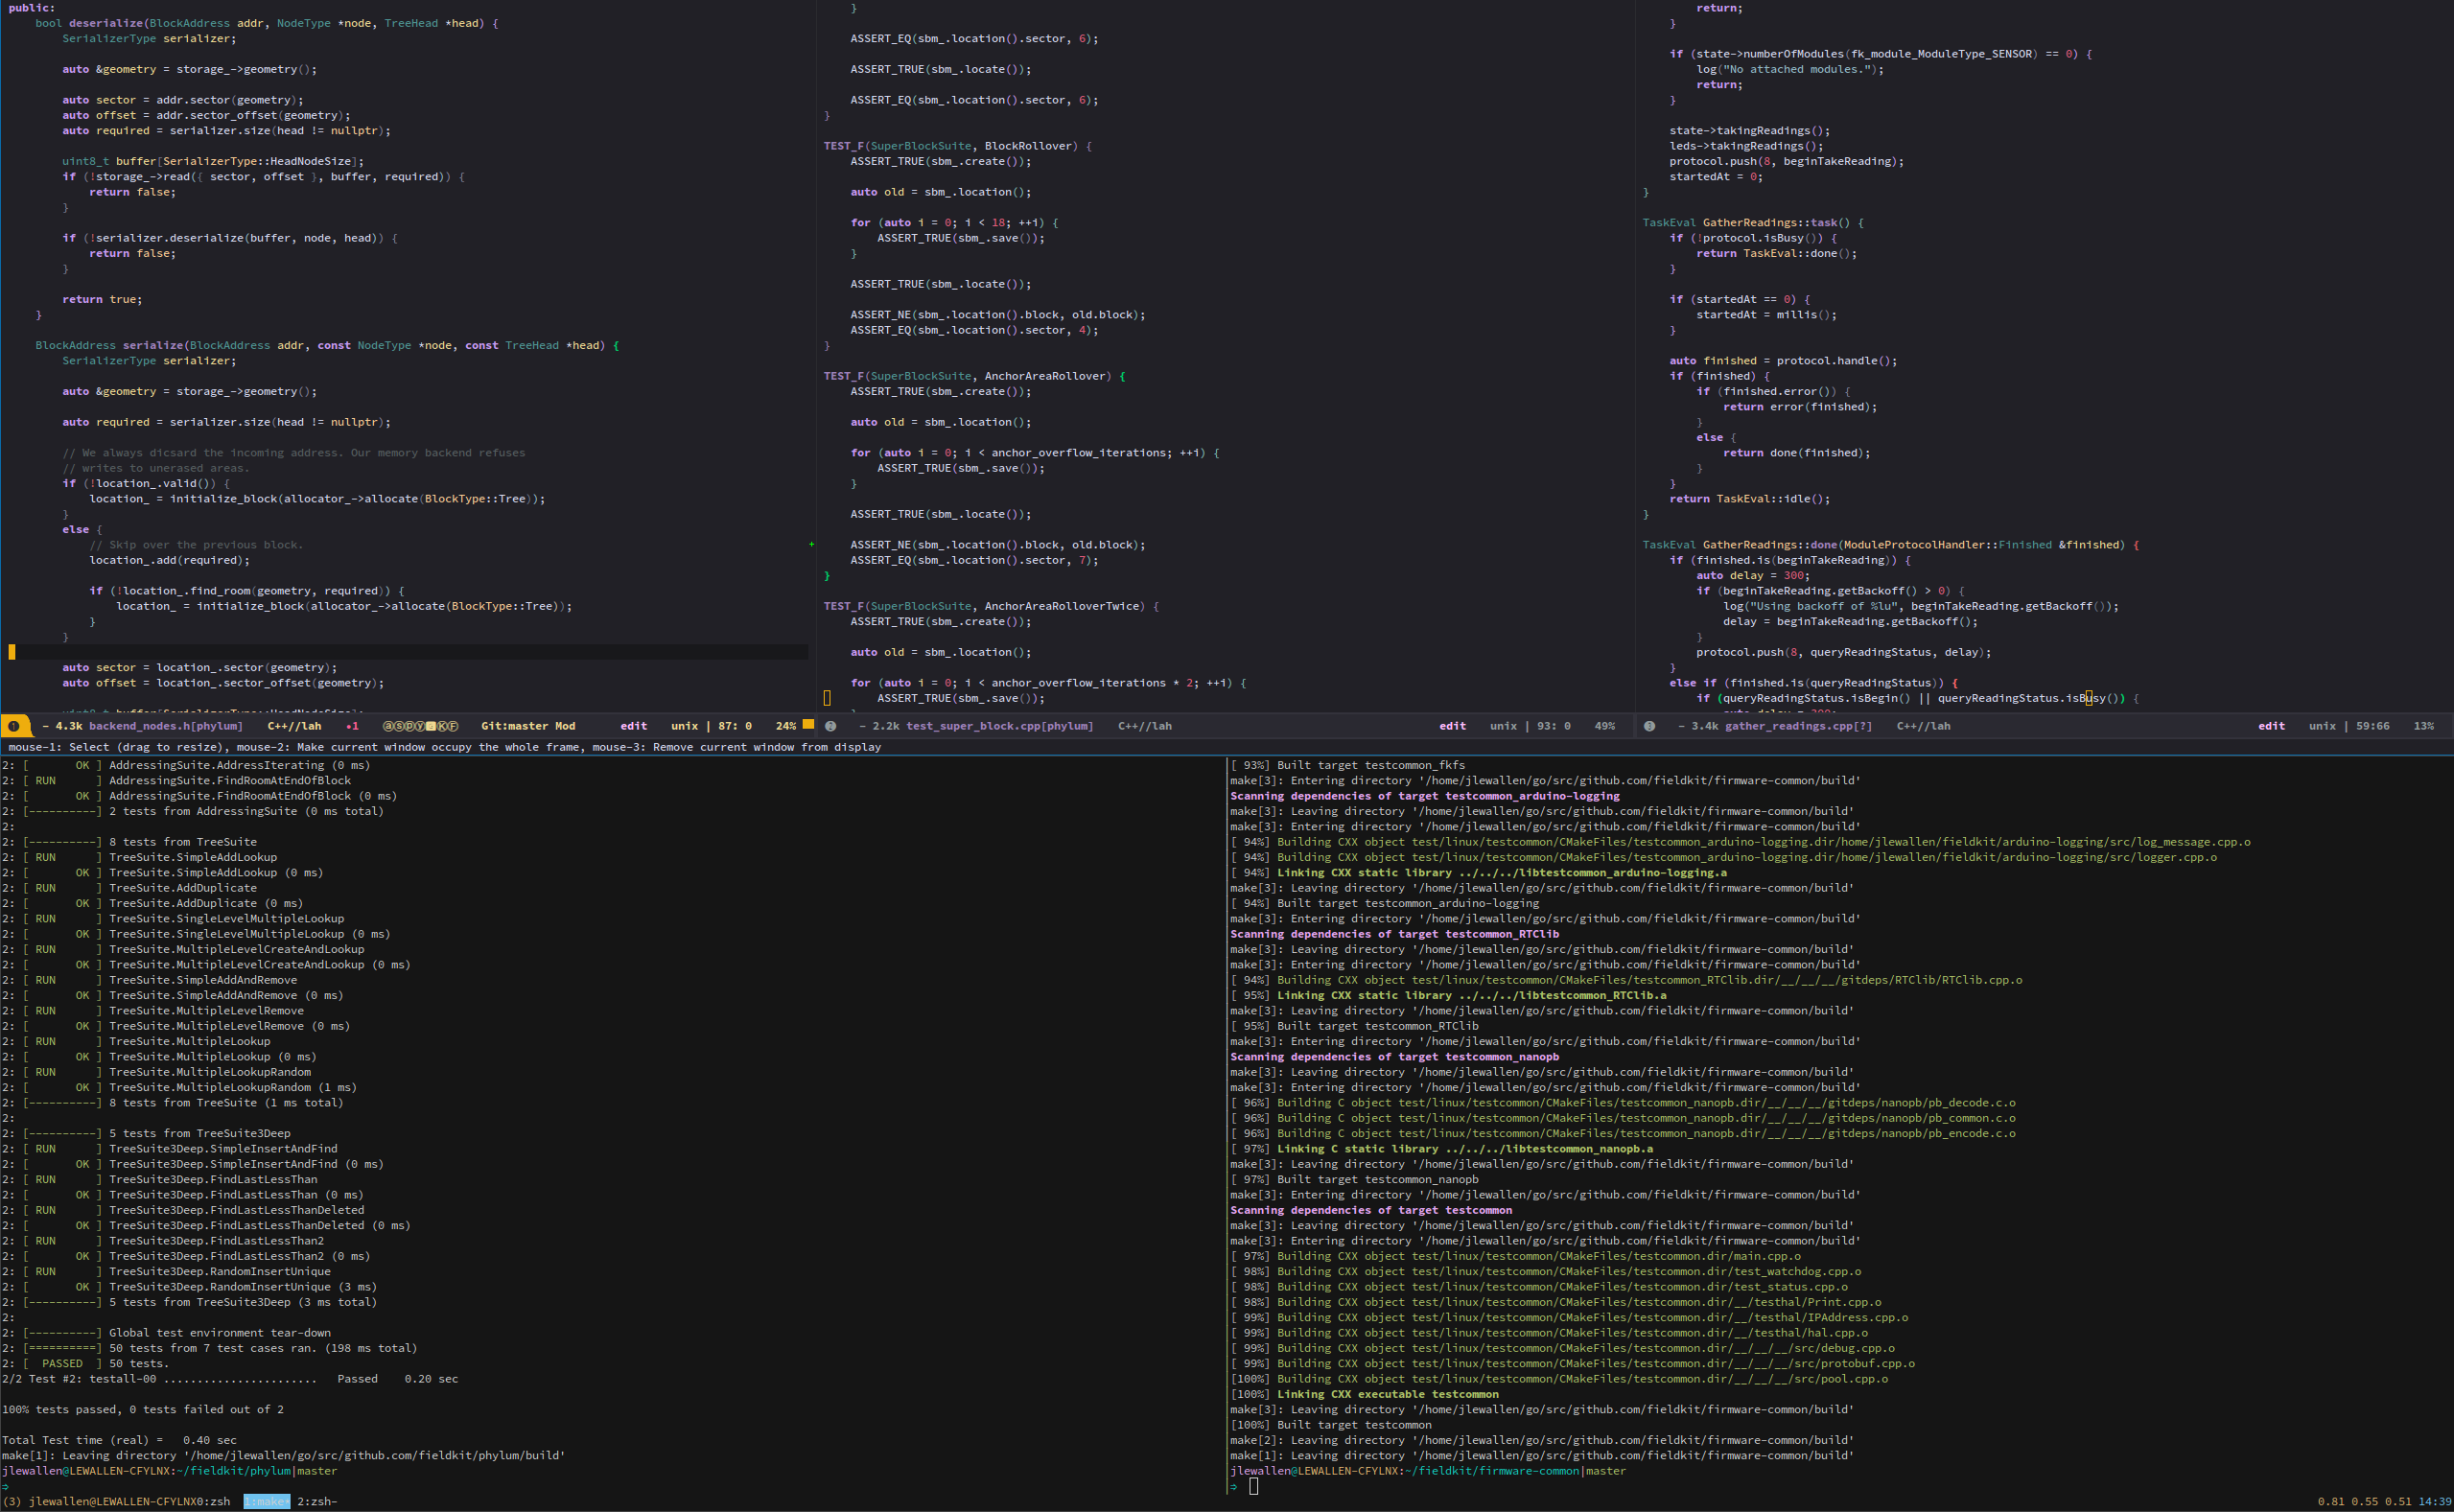Open C++//lah mode menu for test_super_block.cpp
This screenshot has height=1512, width=2454.
(x=1144, y=726)
